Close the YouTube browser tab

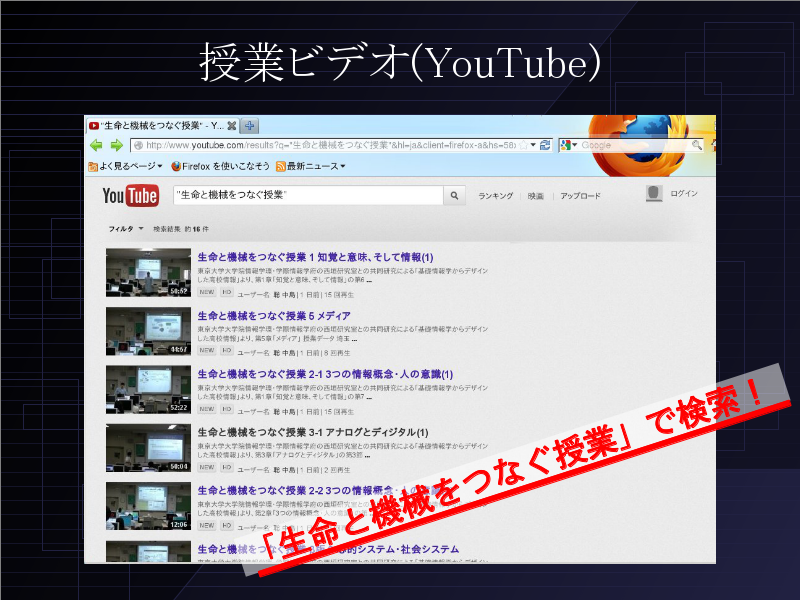pyautogui.click(x=232, y=126)
